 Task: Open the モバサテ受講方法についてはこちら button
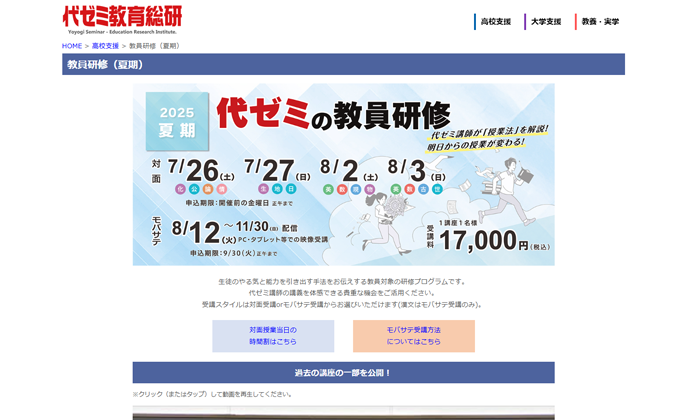point(414,336)
